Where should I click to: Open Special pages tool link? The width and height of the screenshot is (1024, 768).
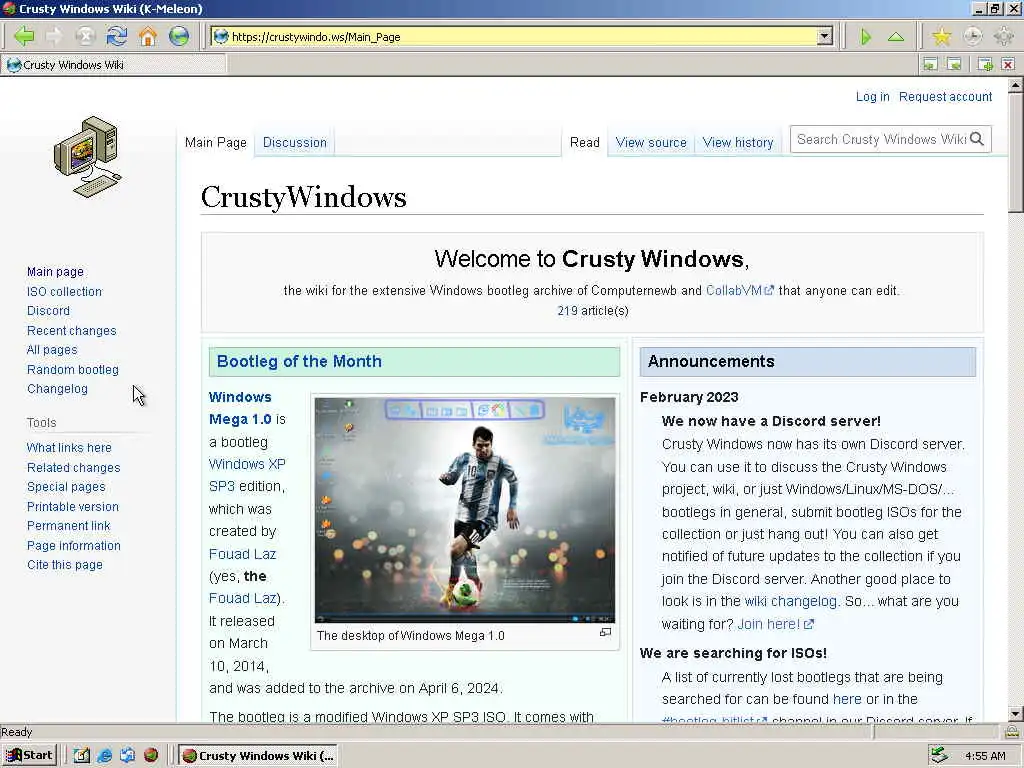click(x=66, y=487)
